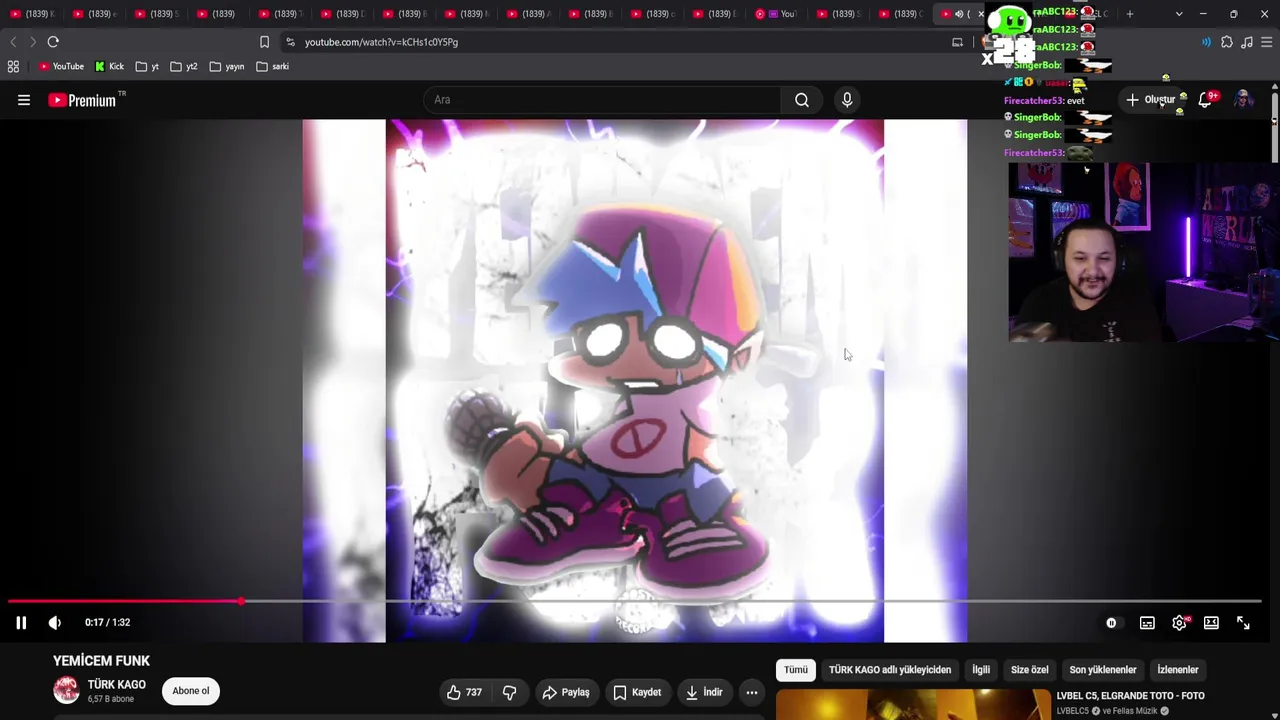Seek on the red video progress bar
This screenshot has height=720, width=1280.
point(125,602)
